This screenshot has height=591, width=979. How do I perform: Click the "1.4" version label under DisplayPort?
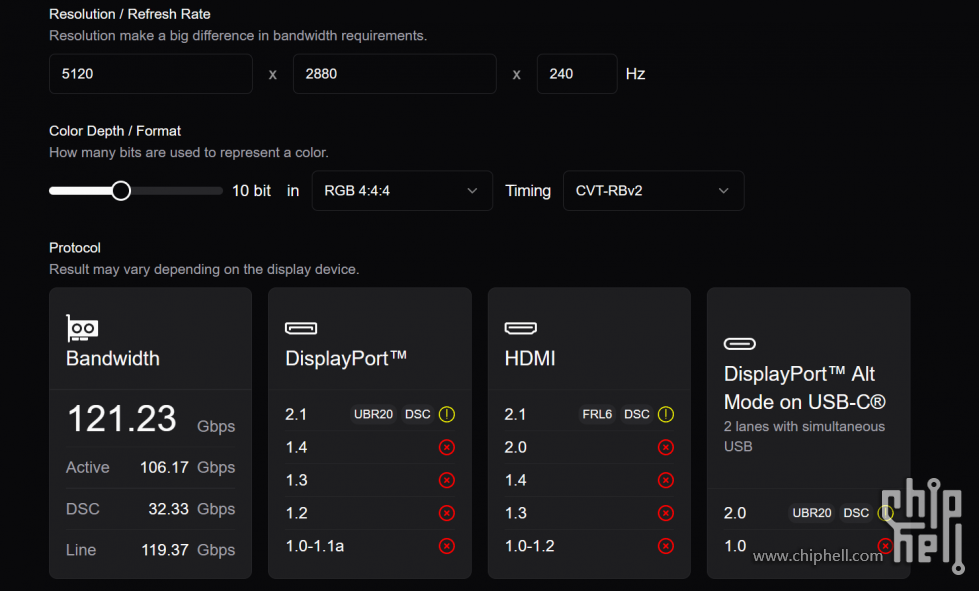coord(296,447)
